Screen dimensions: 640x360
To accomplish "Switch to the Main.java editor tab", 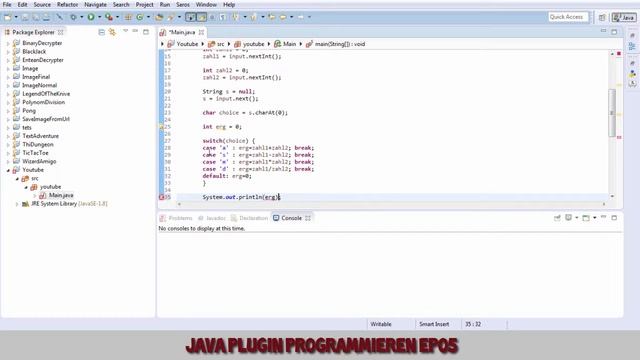I will point(182,32).
